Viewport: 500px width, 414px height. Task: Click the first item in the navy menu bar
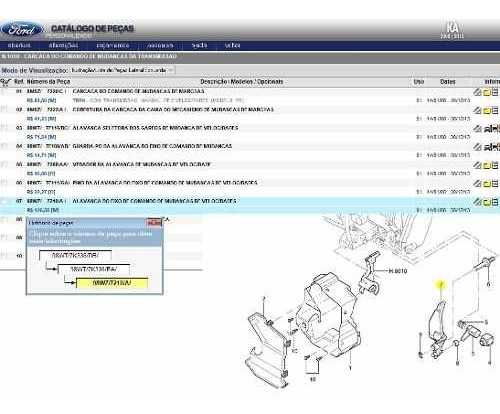[x=19, y=45]
